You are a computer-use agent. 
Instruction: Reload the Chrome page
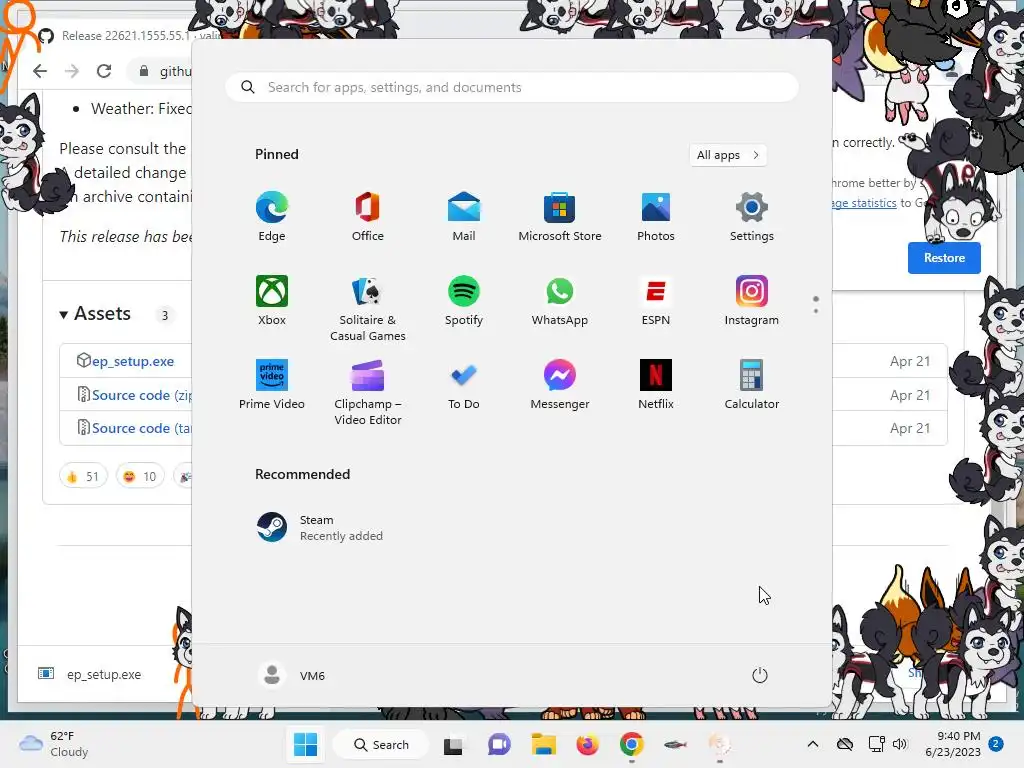click(104, 71)
